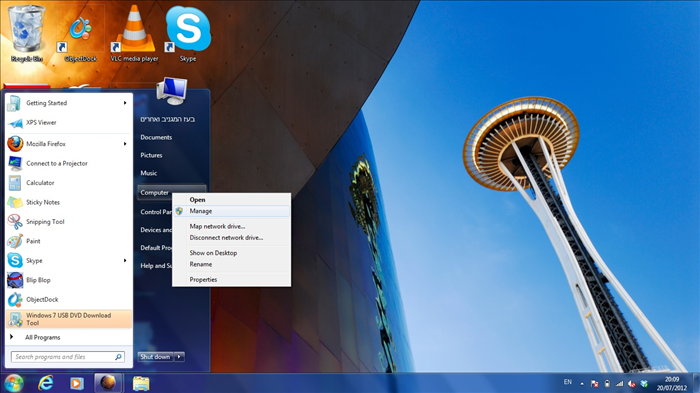
Task: Select Manage from the context menu
Action: 232,211
